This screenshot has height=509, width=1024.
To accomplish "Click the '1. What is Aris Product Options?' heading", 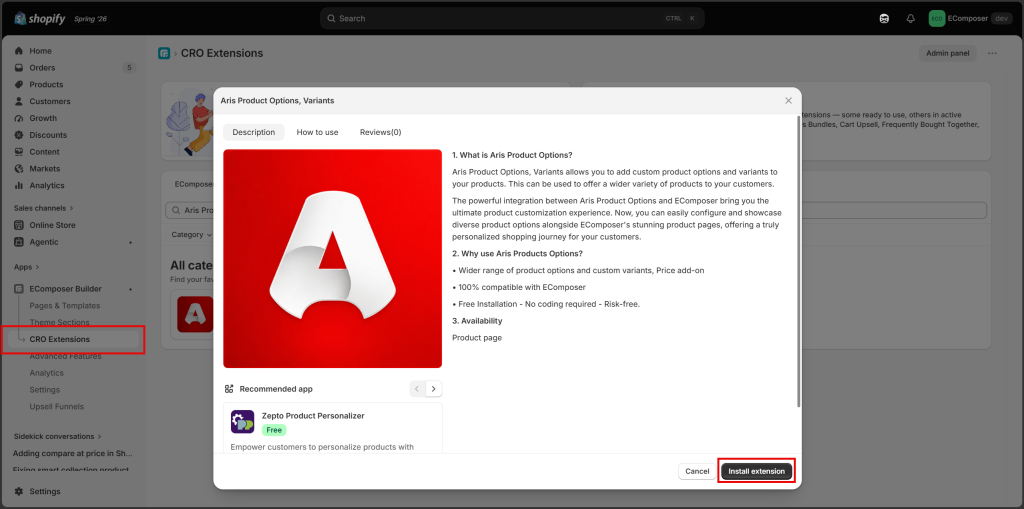I will tap(512, 155).
